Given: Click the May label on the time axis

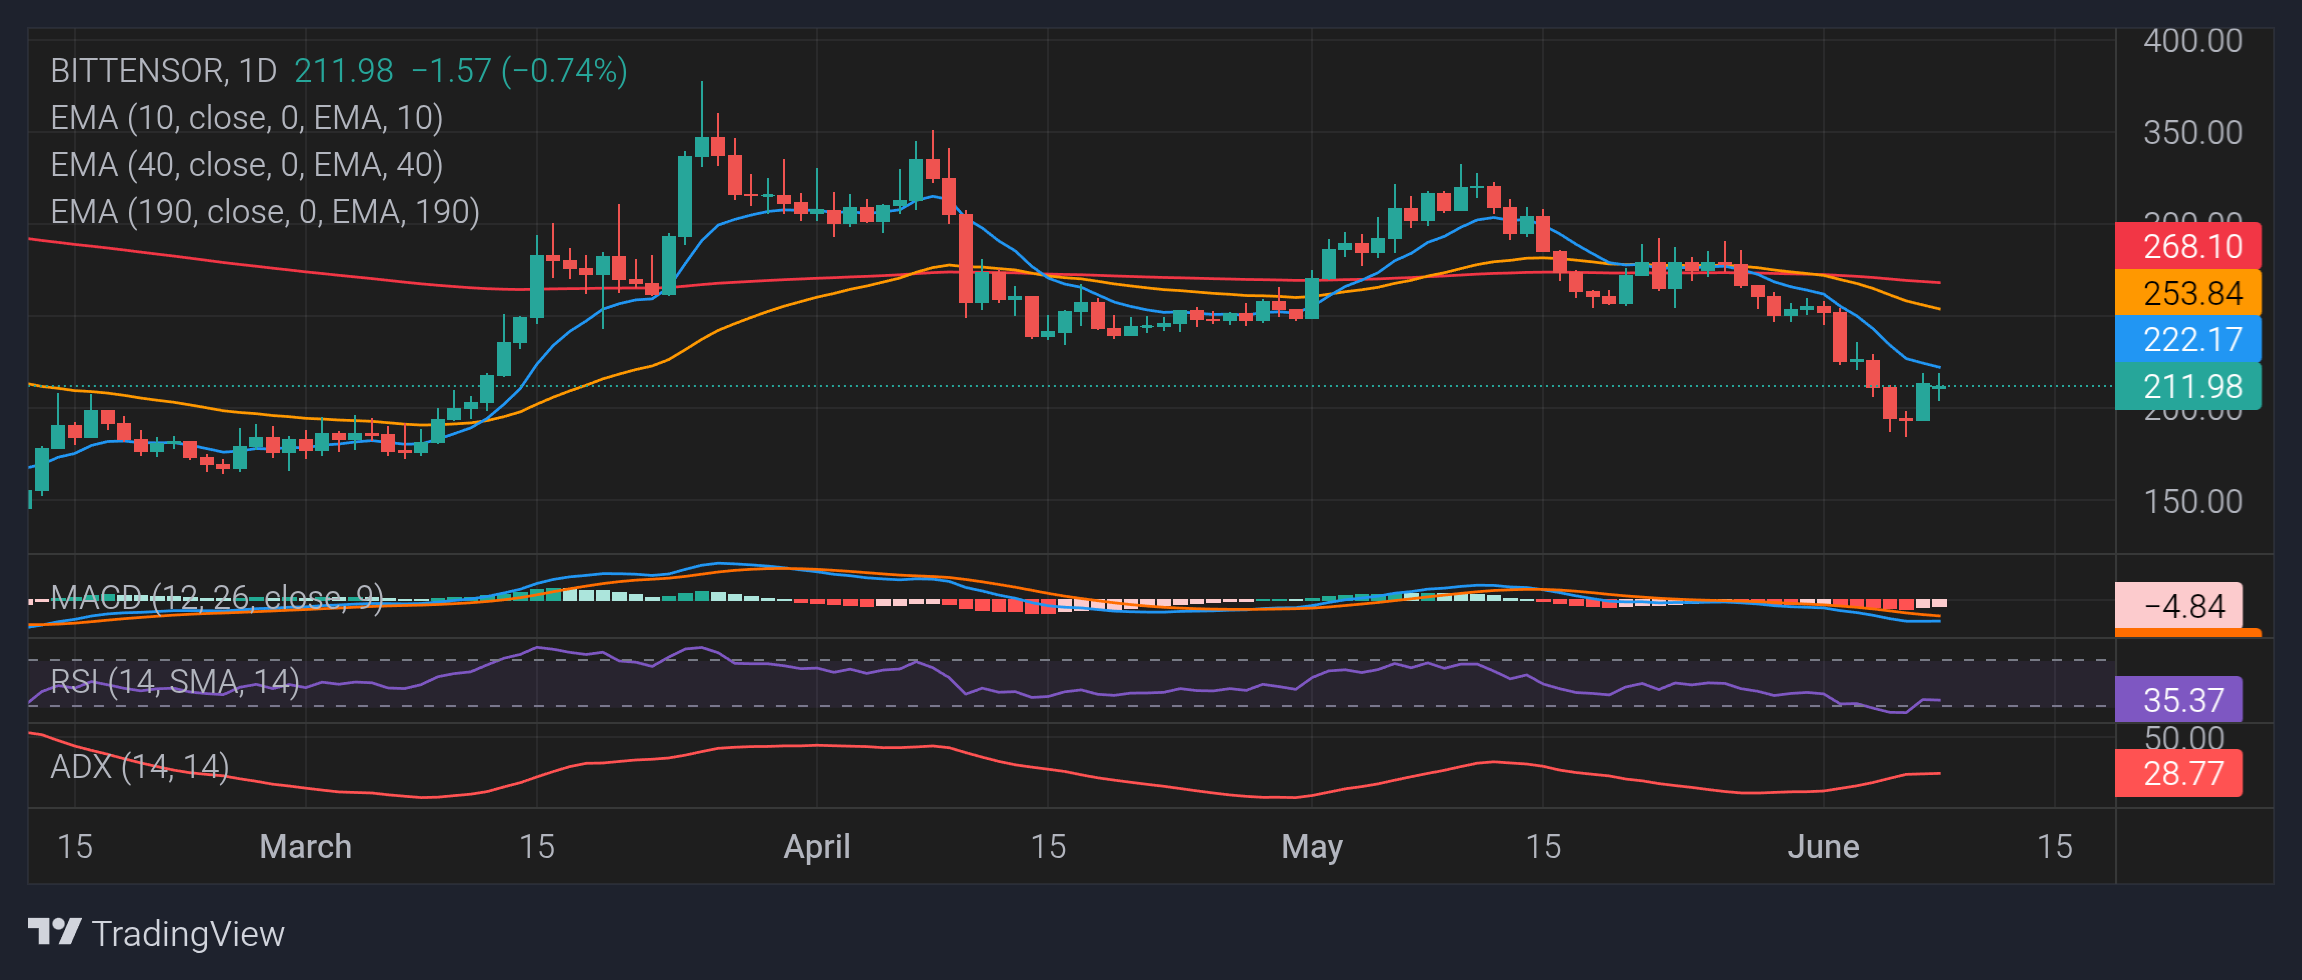Looking at the screenshot, I should pos(1312,847).
